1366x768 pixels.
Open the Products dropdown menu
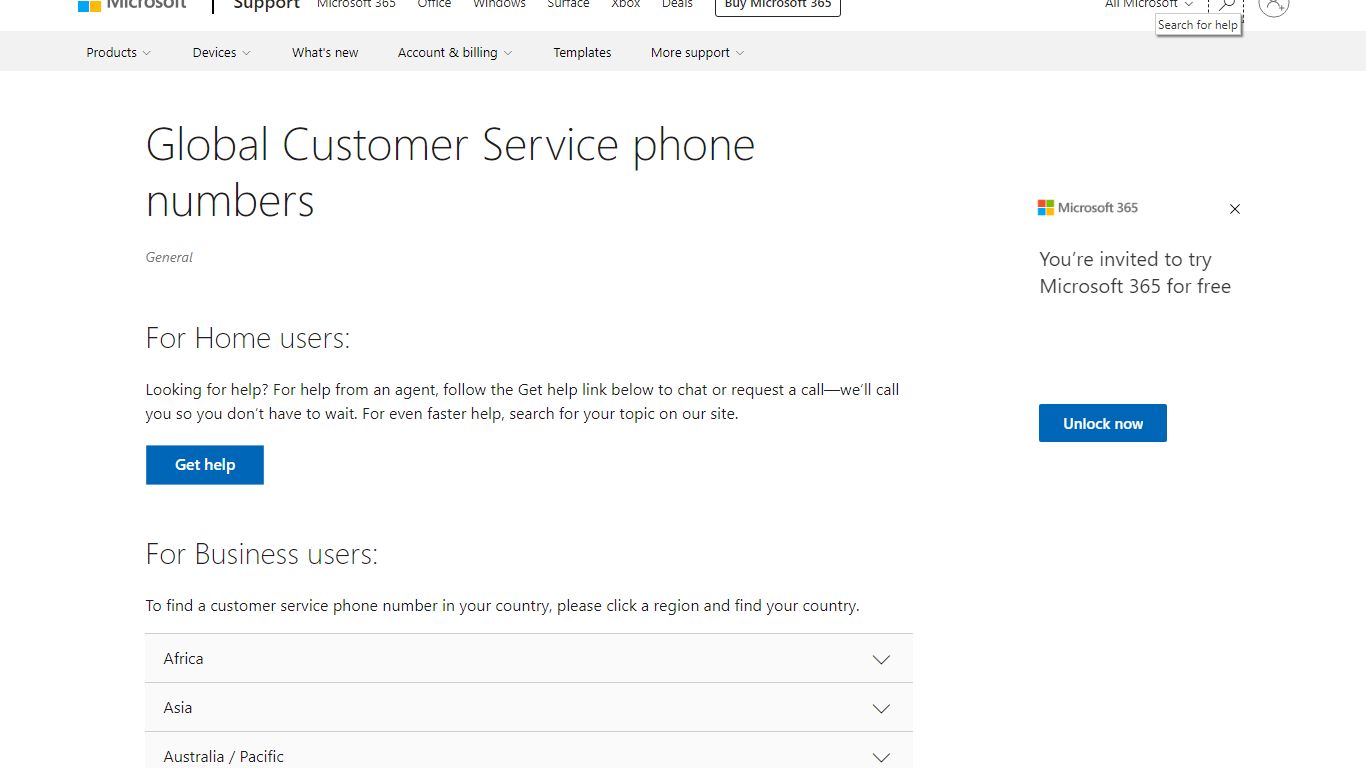118,53
